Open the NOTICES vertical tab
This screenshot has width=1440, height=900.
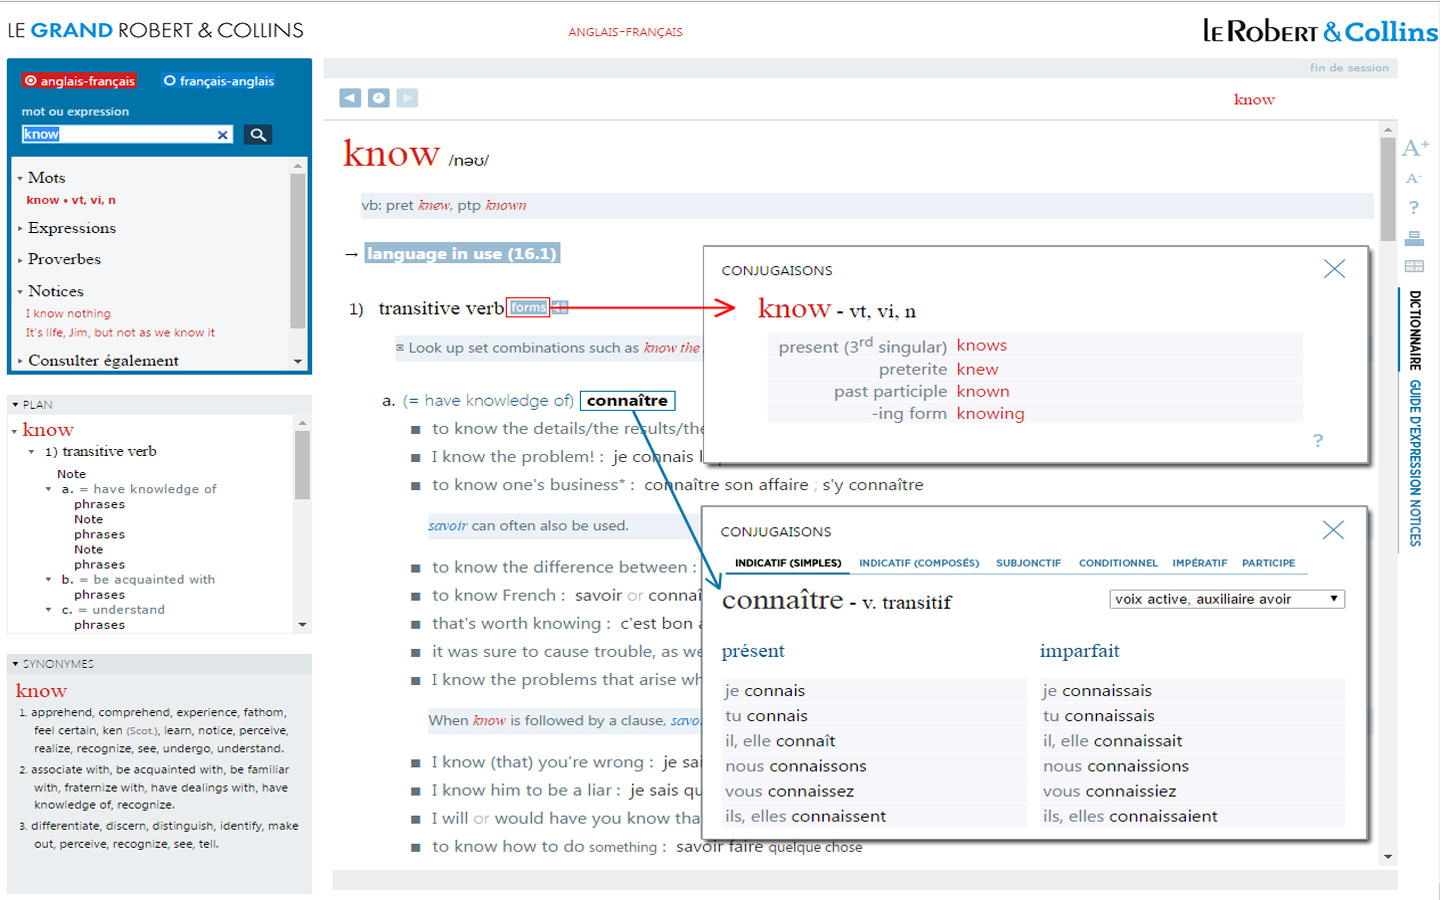1415,522
